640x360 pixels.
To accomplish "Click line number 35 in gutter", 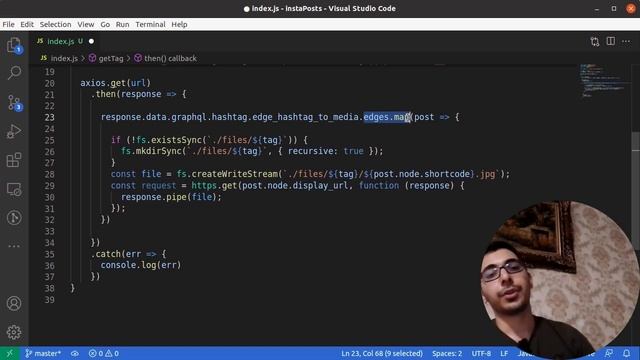I will (x=49, y=254).
